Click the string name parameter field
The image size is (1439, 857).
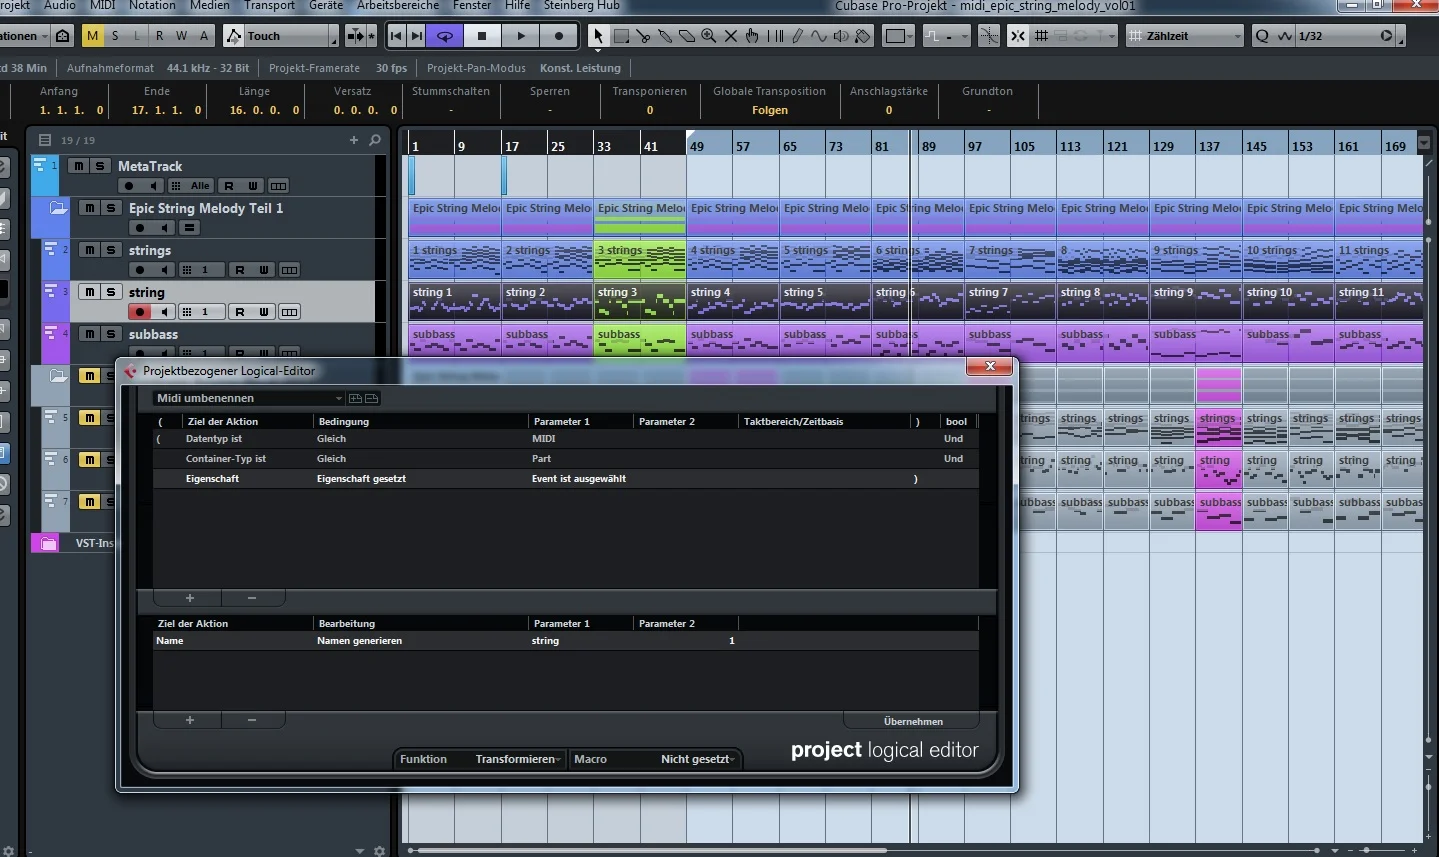[x=580, y=641]
